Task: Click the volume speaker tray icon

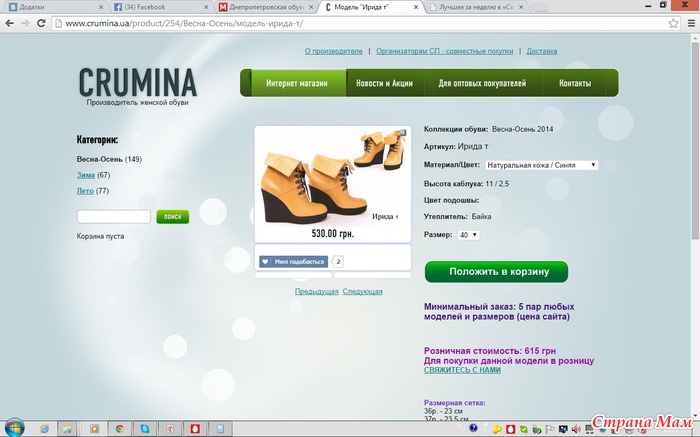Action: coord(575,429)
